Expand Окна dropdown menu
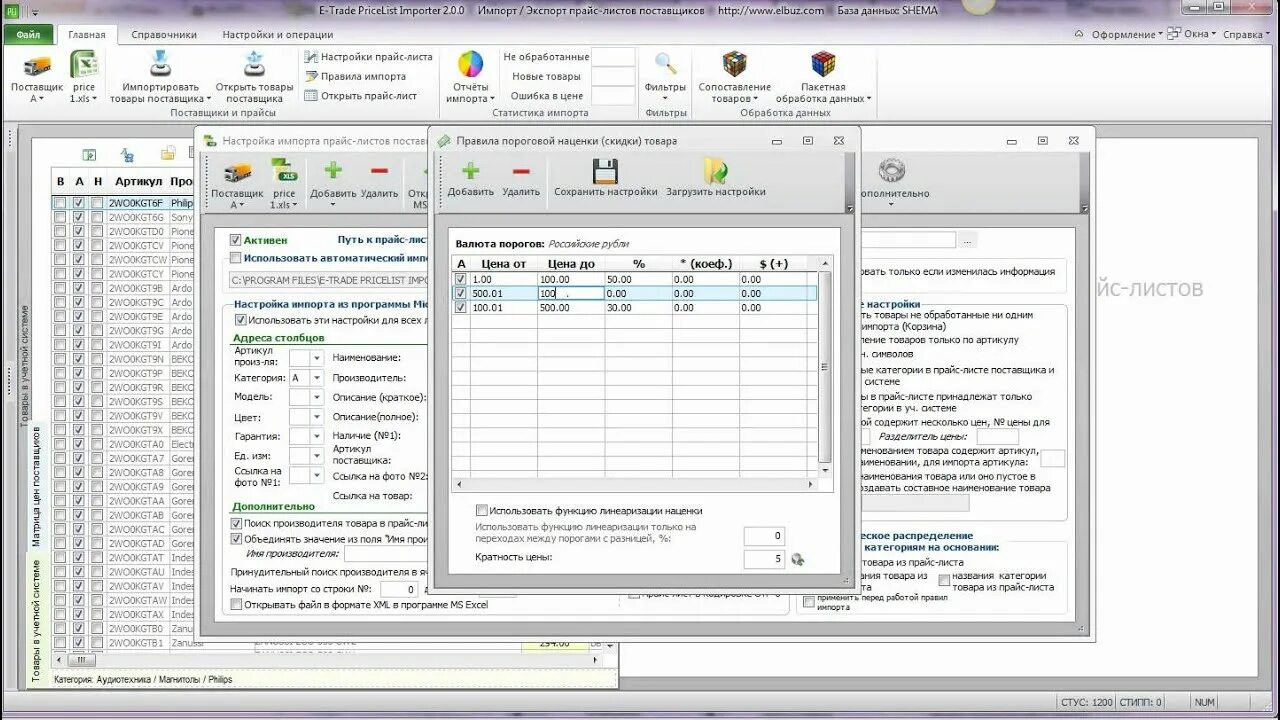The width and height of the screenshot is (1280, 720). pyautogui.click(x=1192, y=34)
